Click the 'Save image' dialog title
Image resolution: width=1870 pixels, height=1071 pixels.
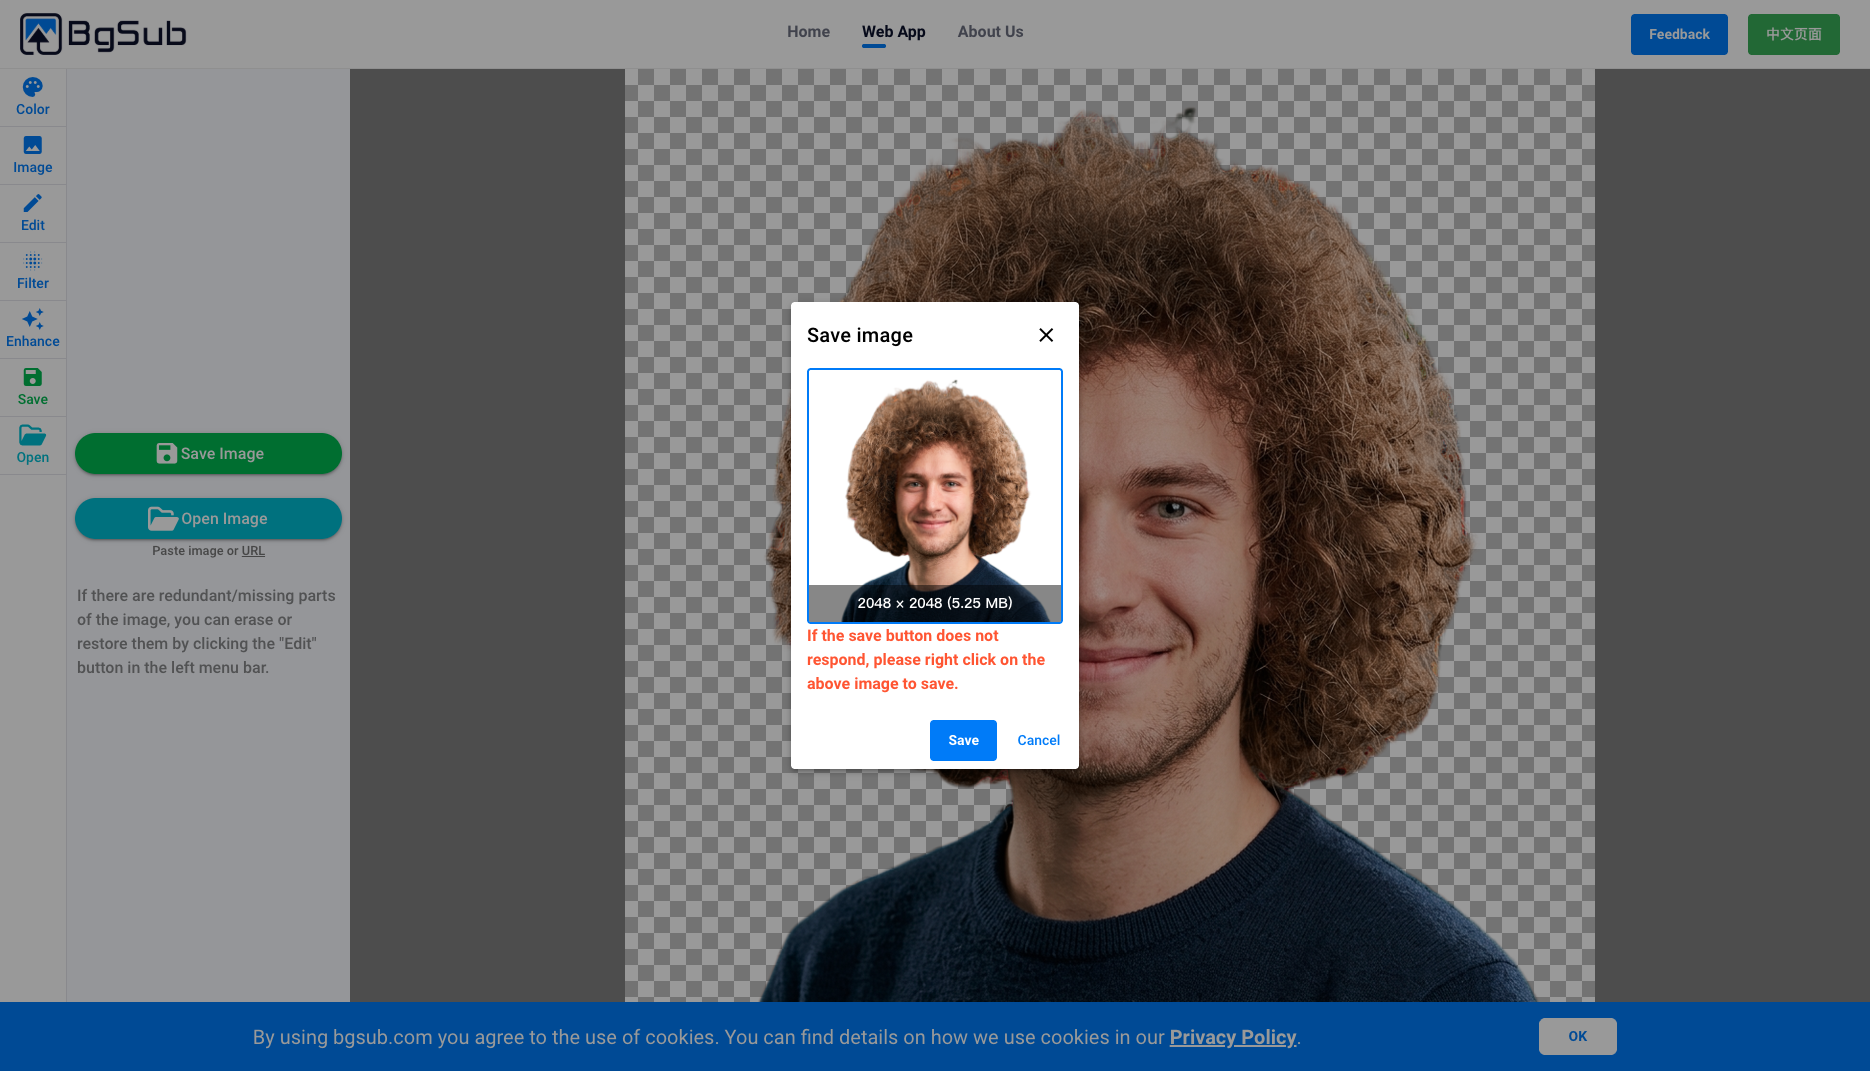click(860, 335)
